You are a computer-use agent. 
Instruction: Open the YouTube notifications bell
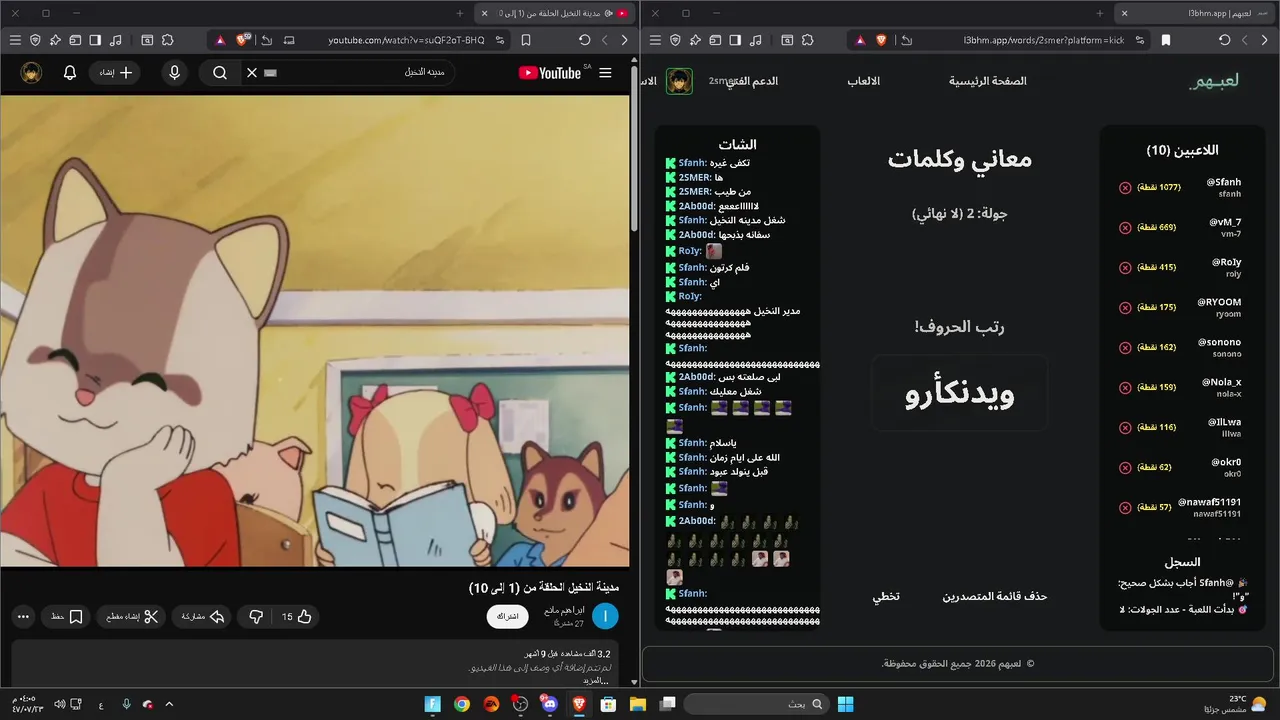click(70, 73)
